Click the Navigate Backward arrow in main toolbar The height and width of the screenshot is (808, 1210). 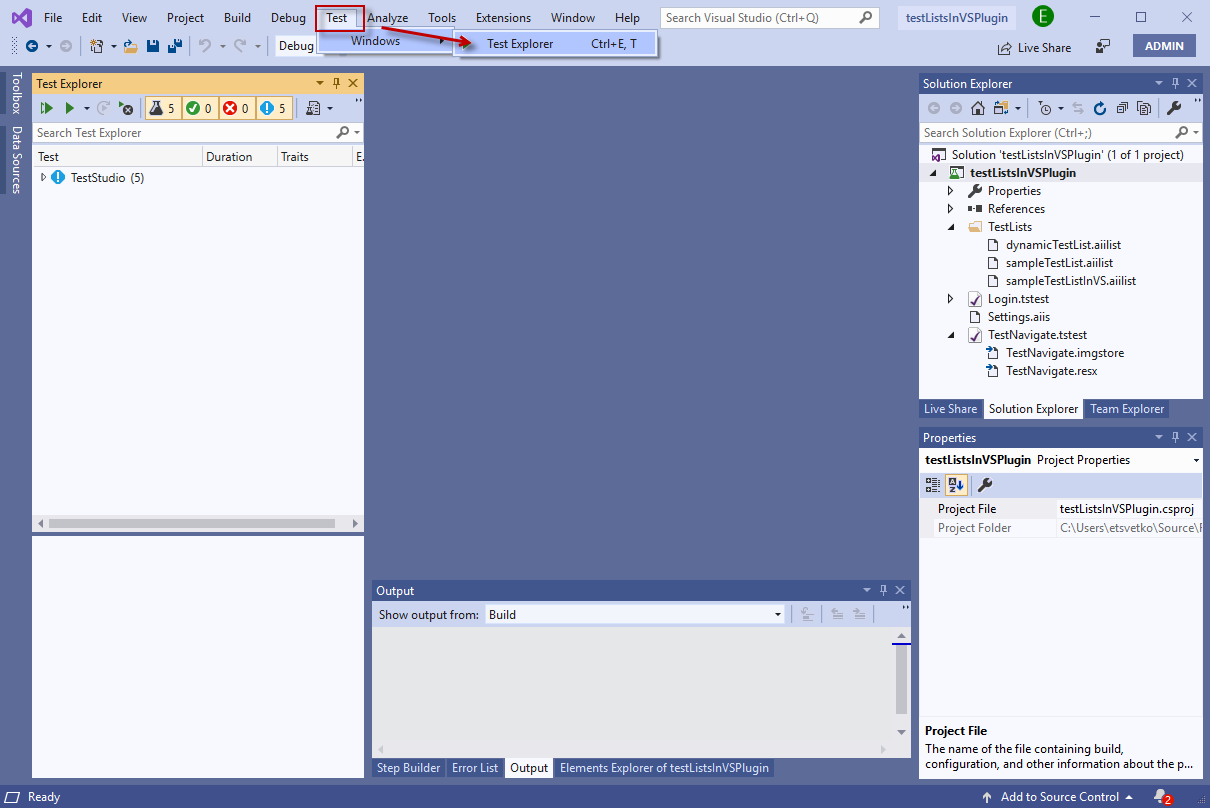pyautogui.click(x=32, y=46)
